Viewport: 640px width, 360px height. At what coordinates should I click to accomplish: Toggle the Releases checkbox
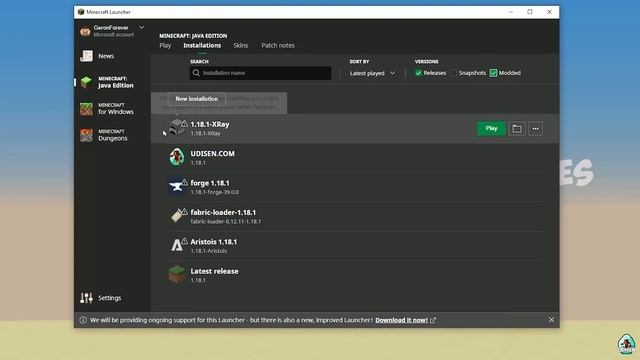click(418, 73)
